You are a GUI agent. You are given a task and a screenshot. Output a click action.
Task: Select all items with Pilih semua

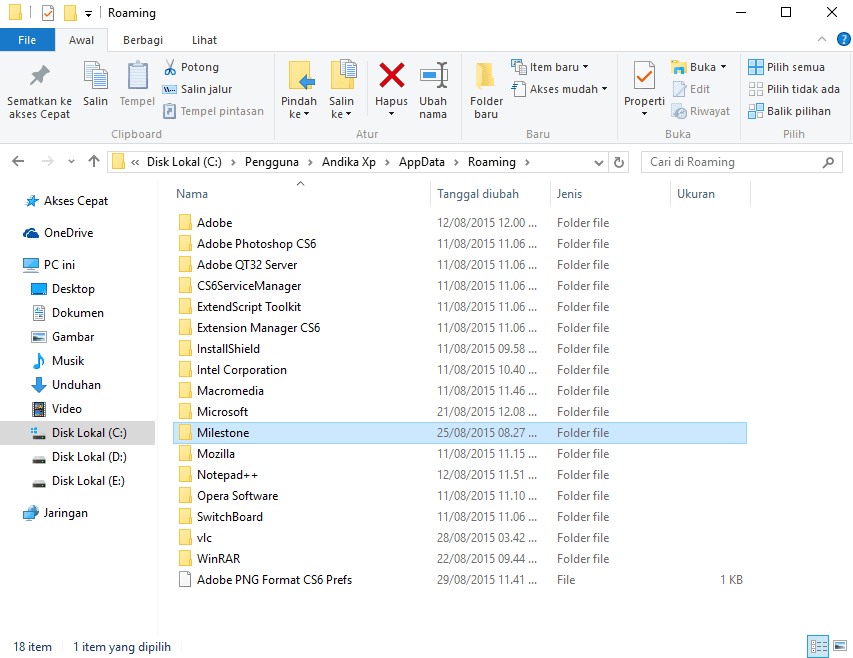coord(787,67)
